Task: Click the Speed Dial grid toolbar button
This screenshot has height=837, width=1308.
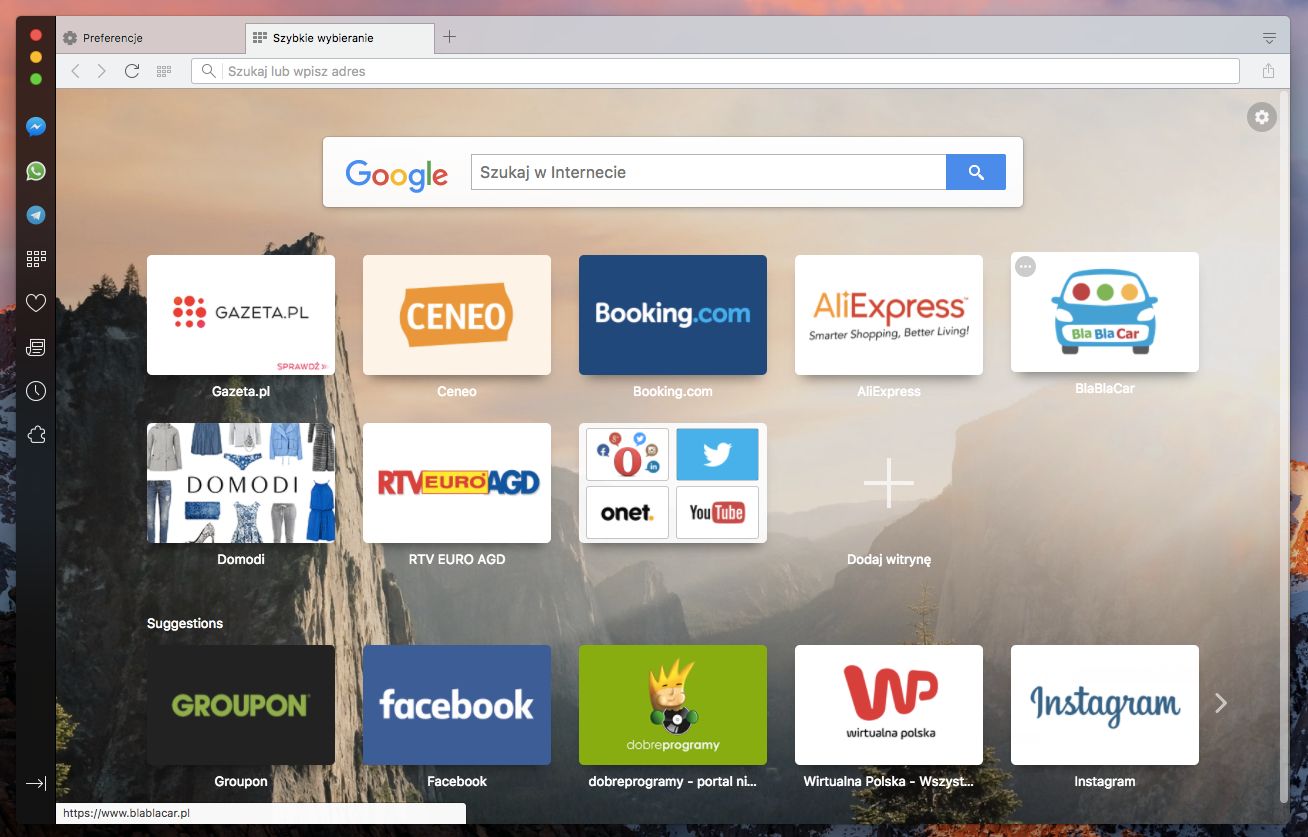Action: pos(164,71)
